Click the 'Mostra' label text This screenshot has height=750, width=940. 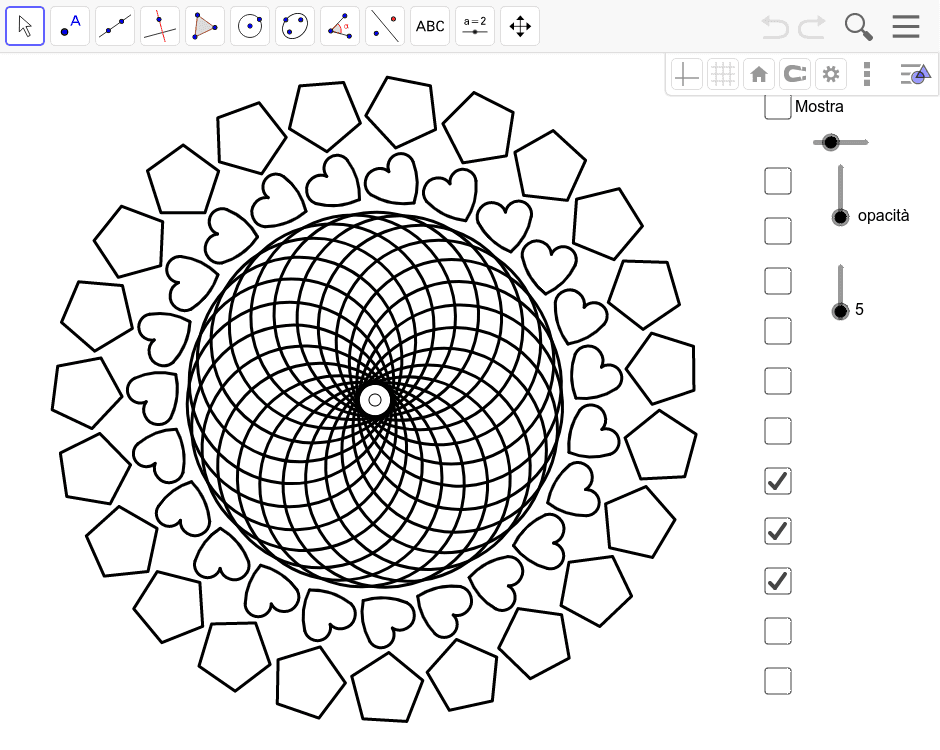point(819,107)
